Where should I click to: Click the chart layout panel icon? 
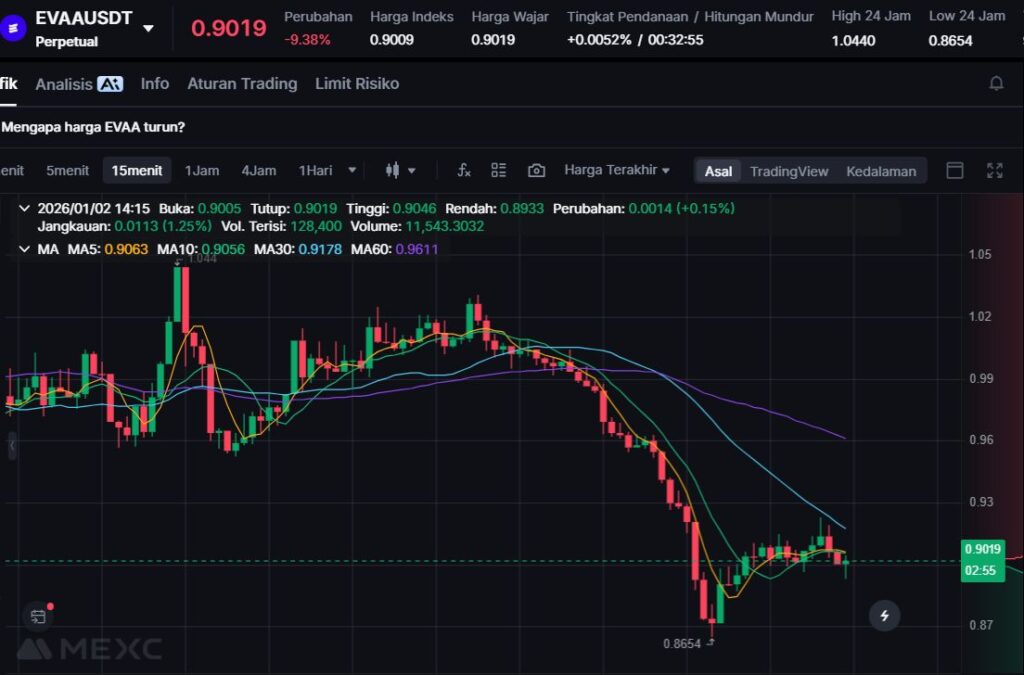(955, 170)
